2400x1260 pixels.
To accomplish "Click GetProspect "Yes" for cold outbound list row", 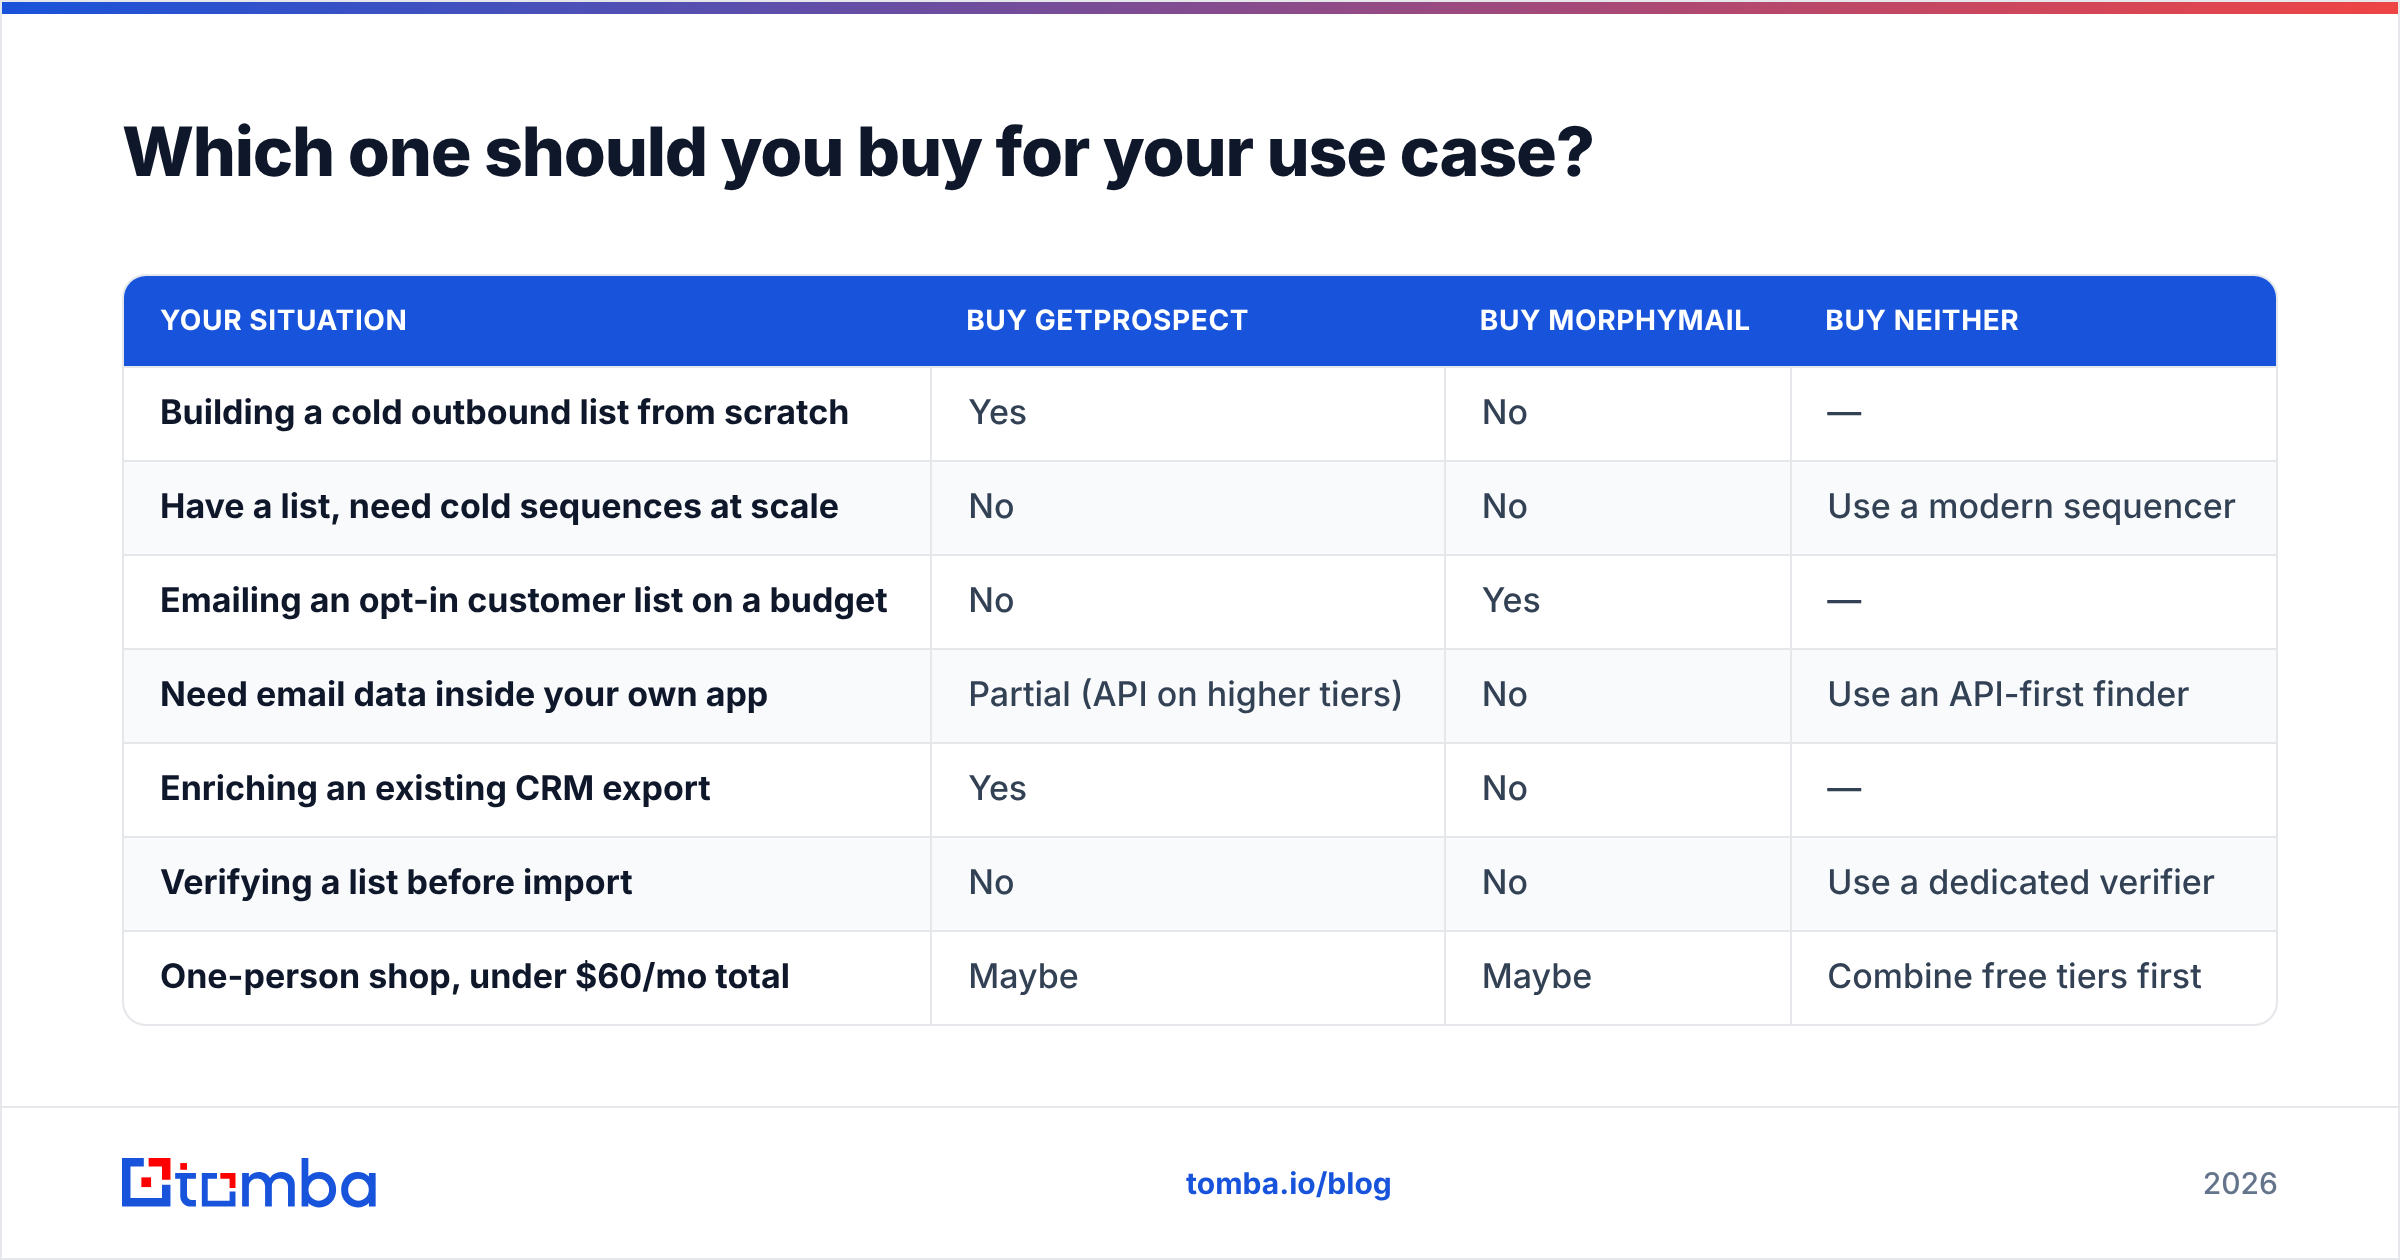I will [997, 412].
